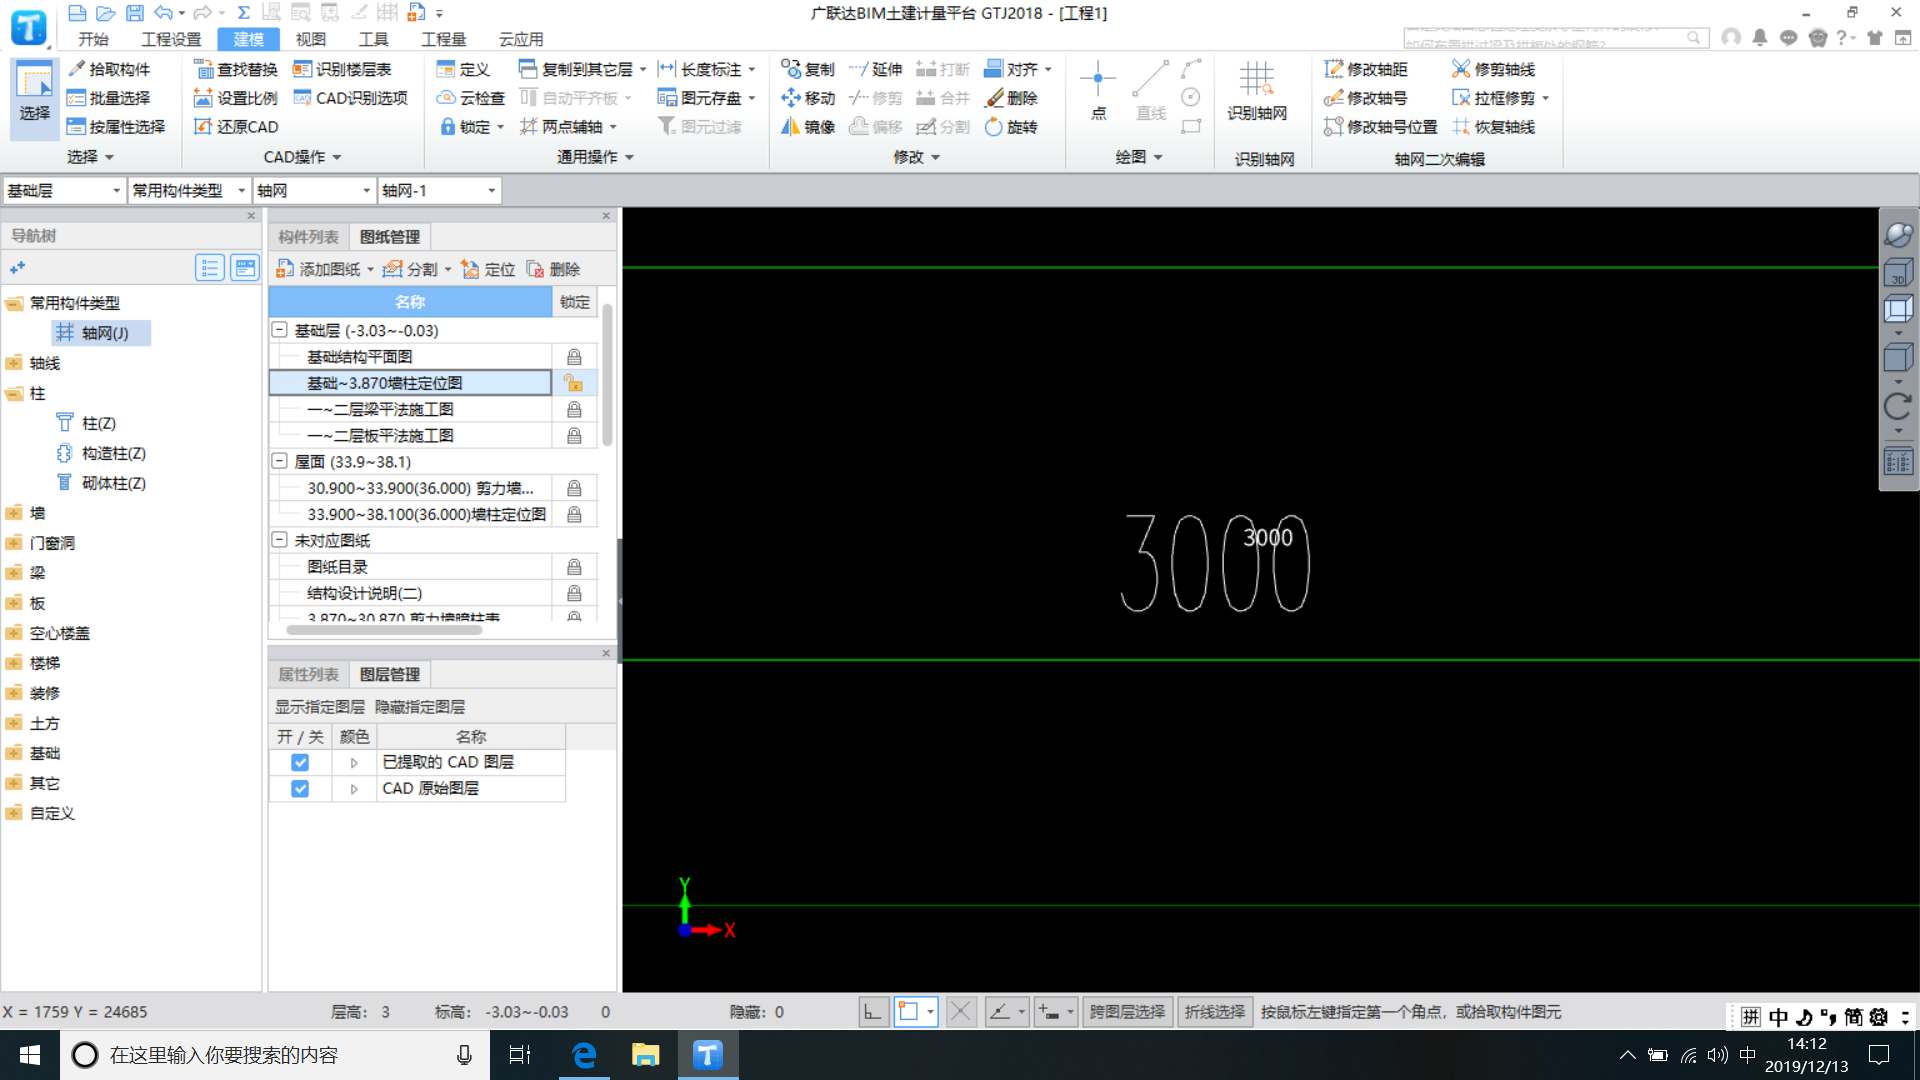The width and height of the screenshot is (1920, 1080).
Task: Click the 还原CAD restore tool
Action: (236, 127)
